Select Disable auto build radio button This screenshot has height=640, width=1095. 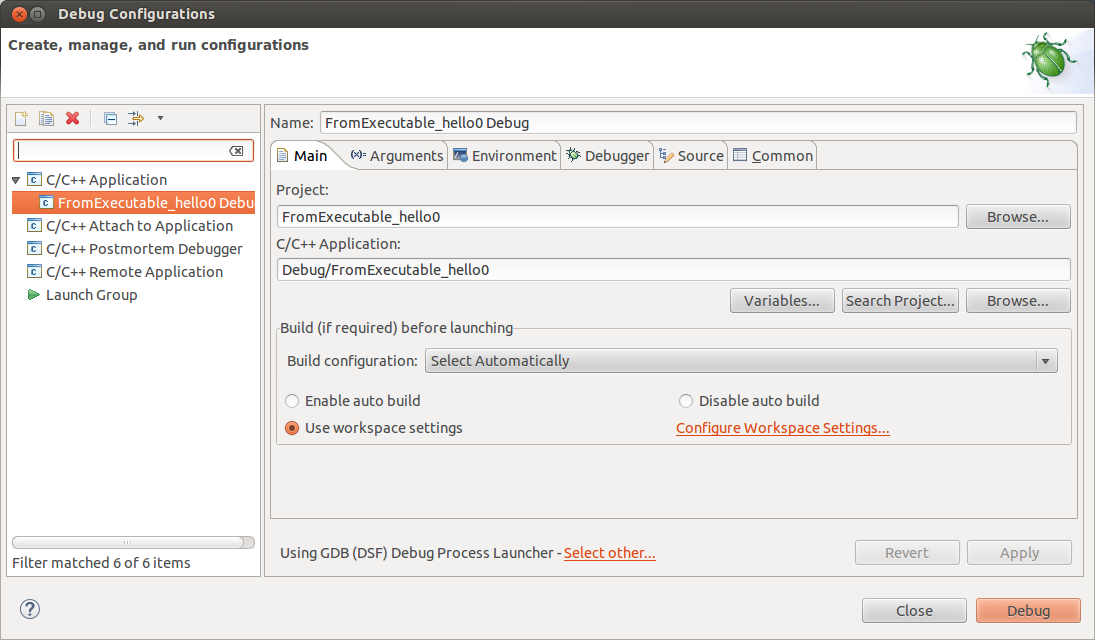[x=686, y=401]
